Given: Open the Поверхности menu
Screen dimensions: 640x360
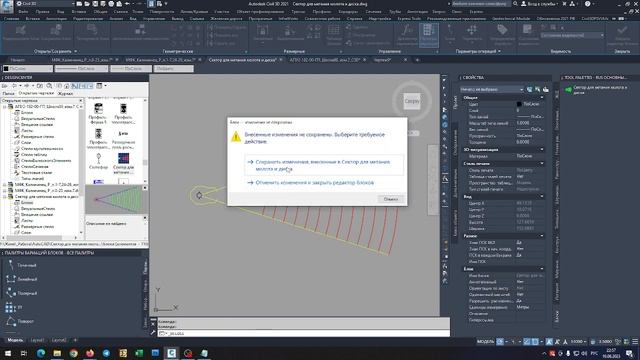Looking at the screenshot, I should tap(162, 11).
